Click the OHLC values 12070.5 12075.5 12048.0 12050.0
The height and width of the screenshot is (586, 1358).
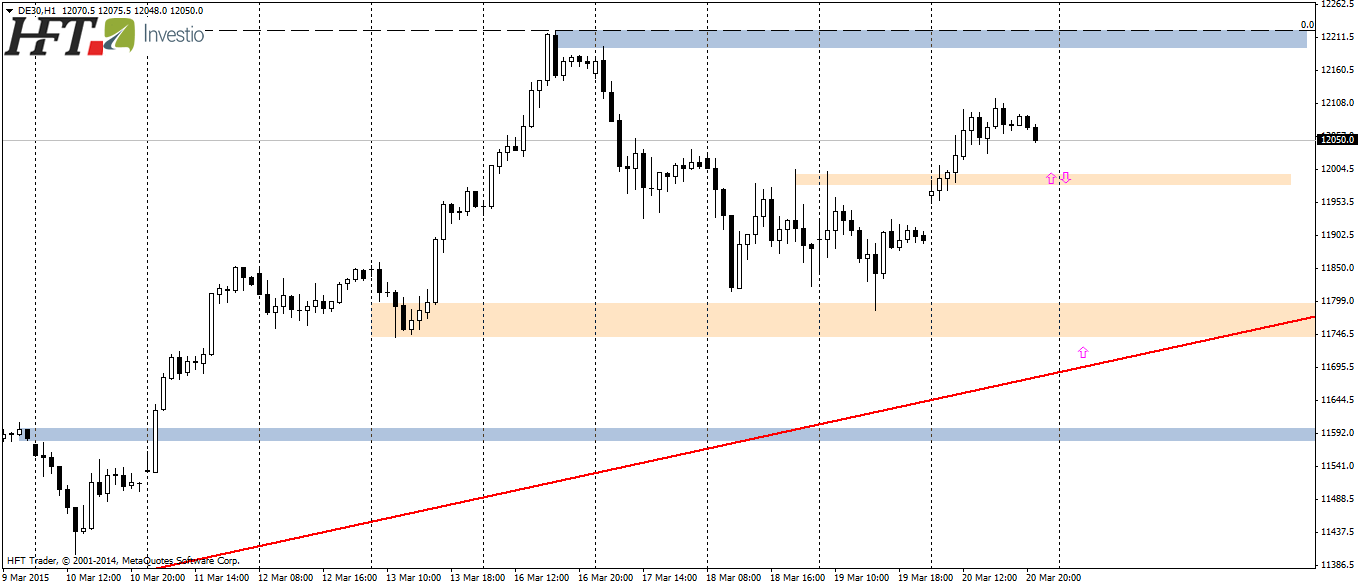coord(135,10)
